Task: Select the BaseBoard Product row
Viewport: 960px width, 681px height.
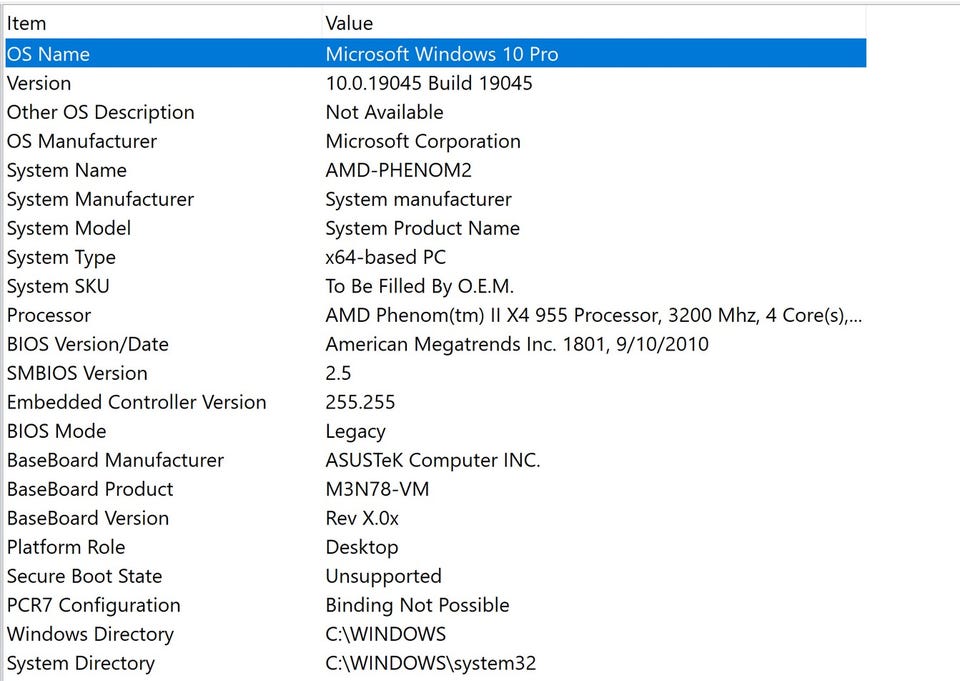Action: point(90,489)
